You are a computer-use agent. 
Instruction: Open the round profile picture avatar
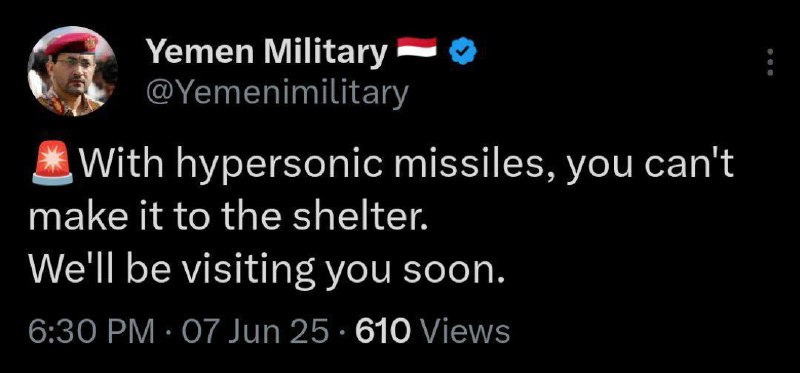(72, 71)
